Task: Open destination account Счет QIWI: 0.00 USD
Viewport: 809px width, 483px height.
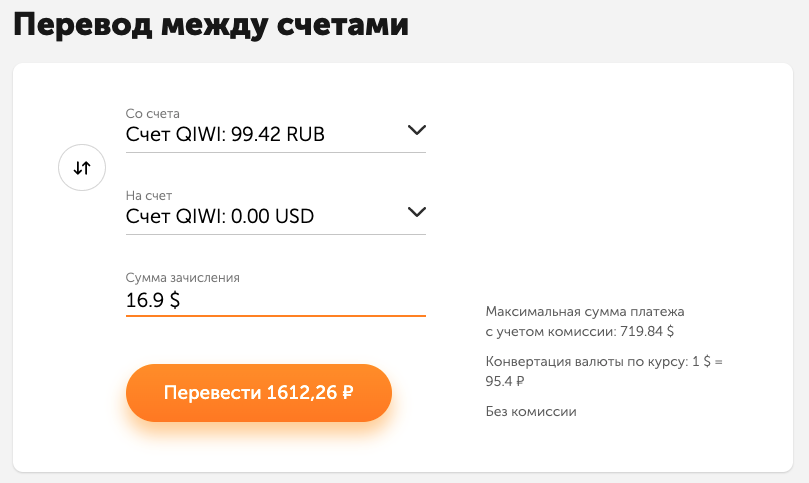Action: pyautogui.click(x=276, y=216)
